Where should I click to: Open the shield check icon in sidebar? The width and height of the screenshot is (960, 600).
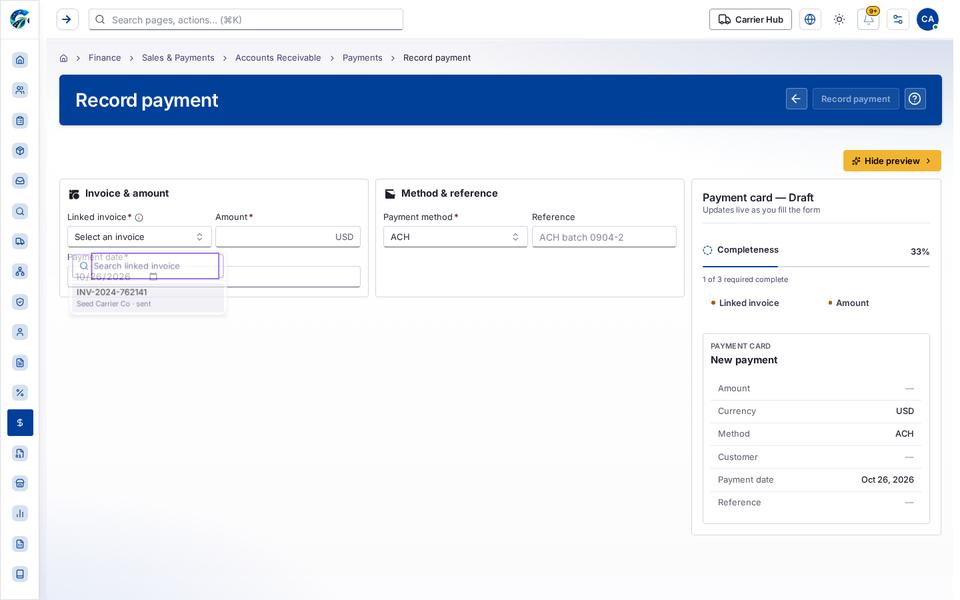[x=20, y=302]
